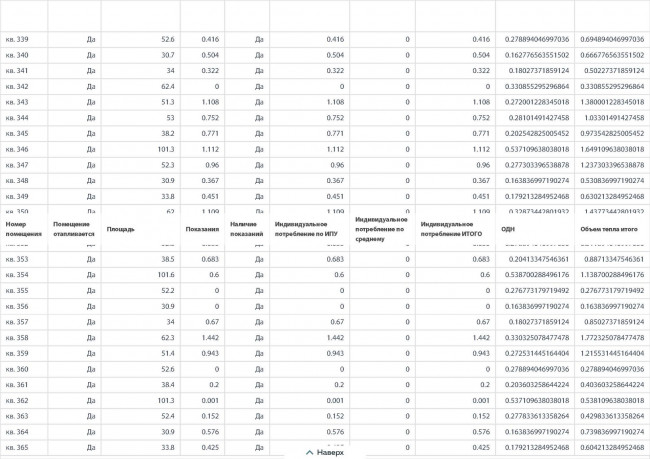
Task: Click ОДН value 0.179213284952468 in кв. 349 row
Action: click(x=537, y=197)
